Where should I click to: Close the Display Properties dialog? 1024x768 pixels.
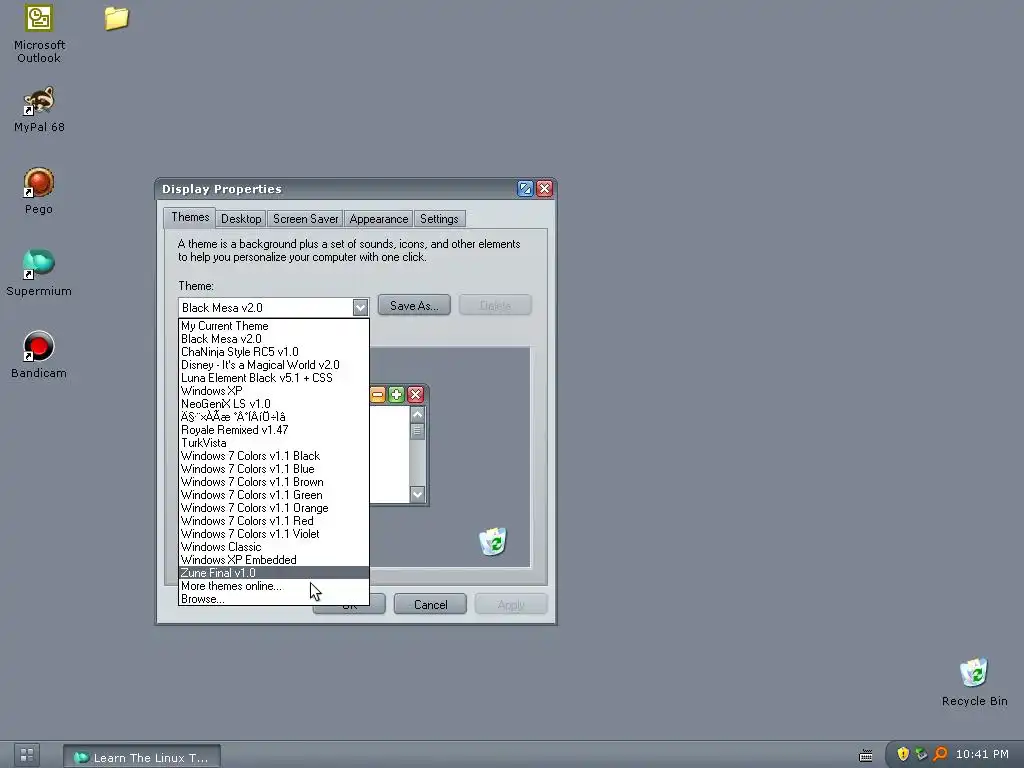coord(545,189)
